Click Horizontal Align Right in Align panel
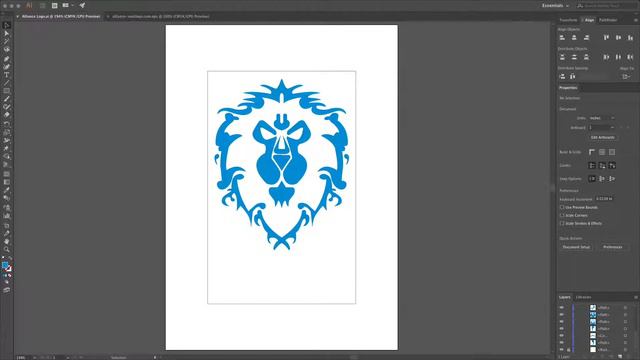This screenshot has height=360, width=640. click(587, 38)
